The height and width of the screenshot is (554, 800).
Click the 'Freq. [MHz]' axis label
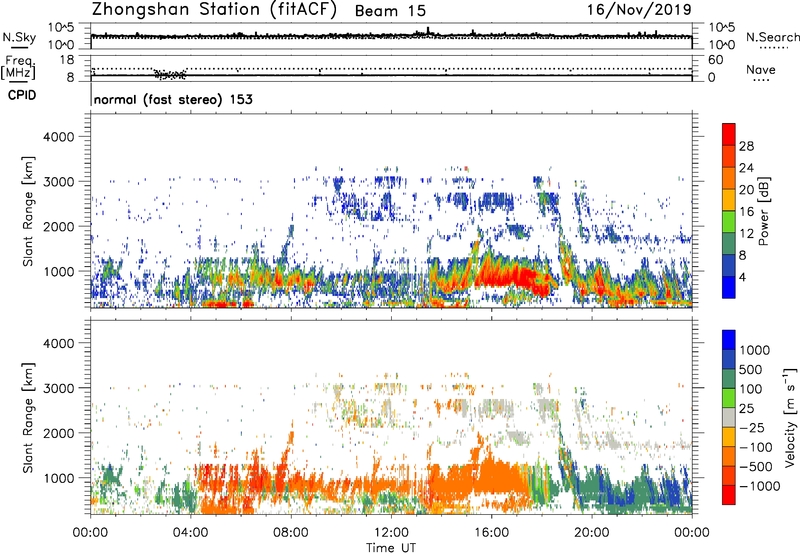(18, 67)
